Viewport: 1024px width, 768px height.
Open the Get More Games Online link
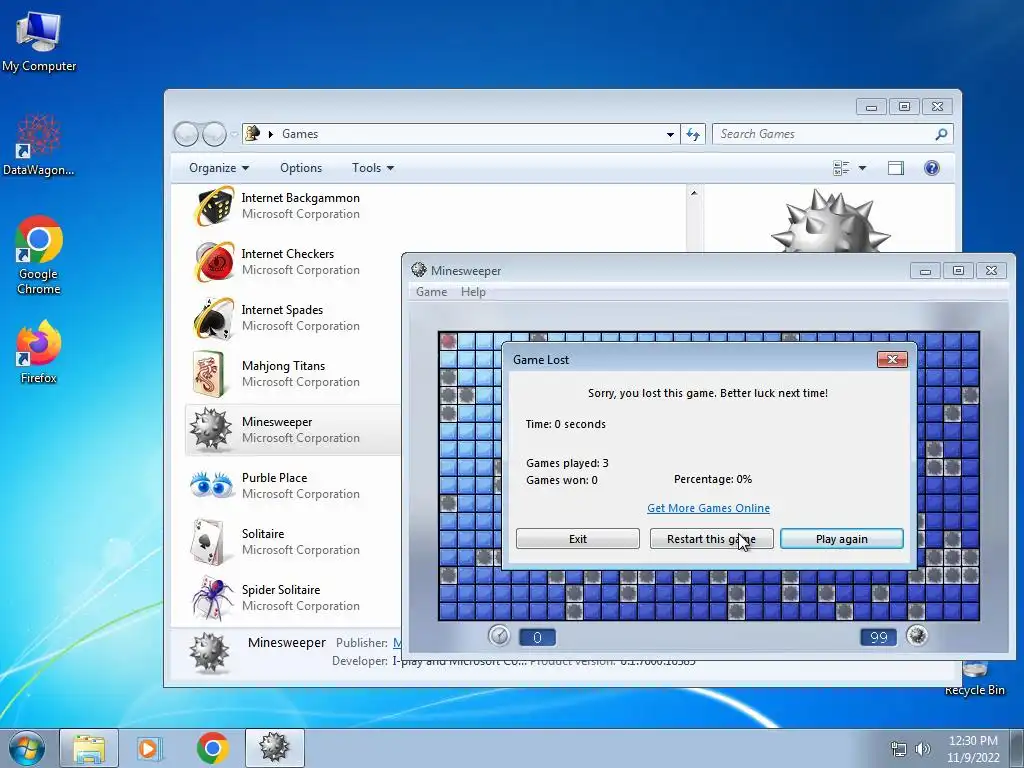pyautogui.click(x=708, y=508)
